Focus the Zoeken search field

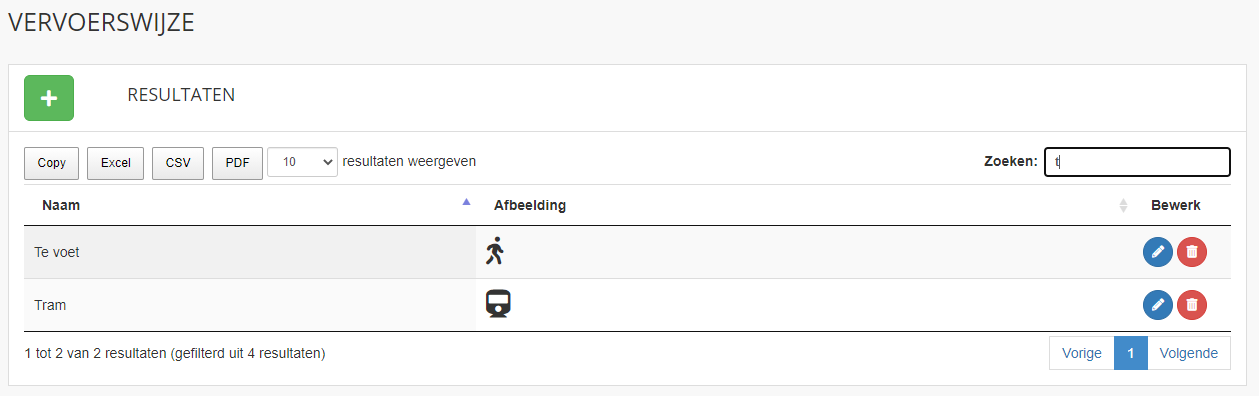1137,162
